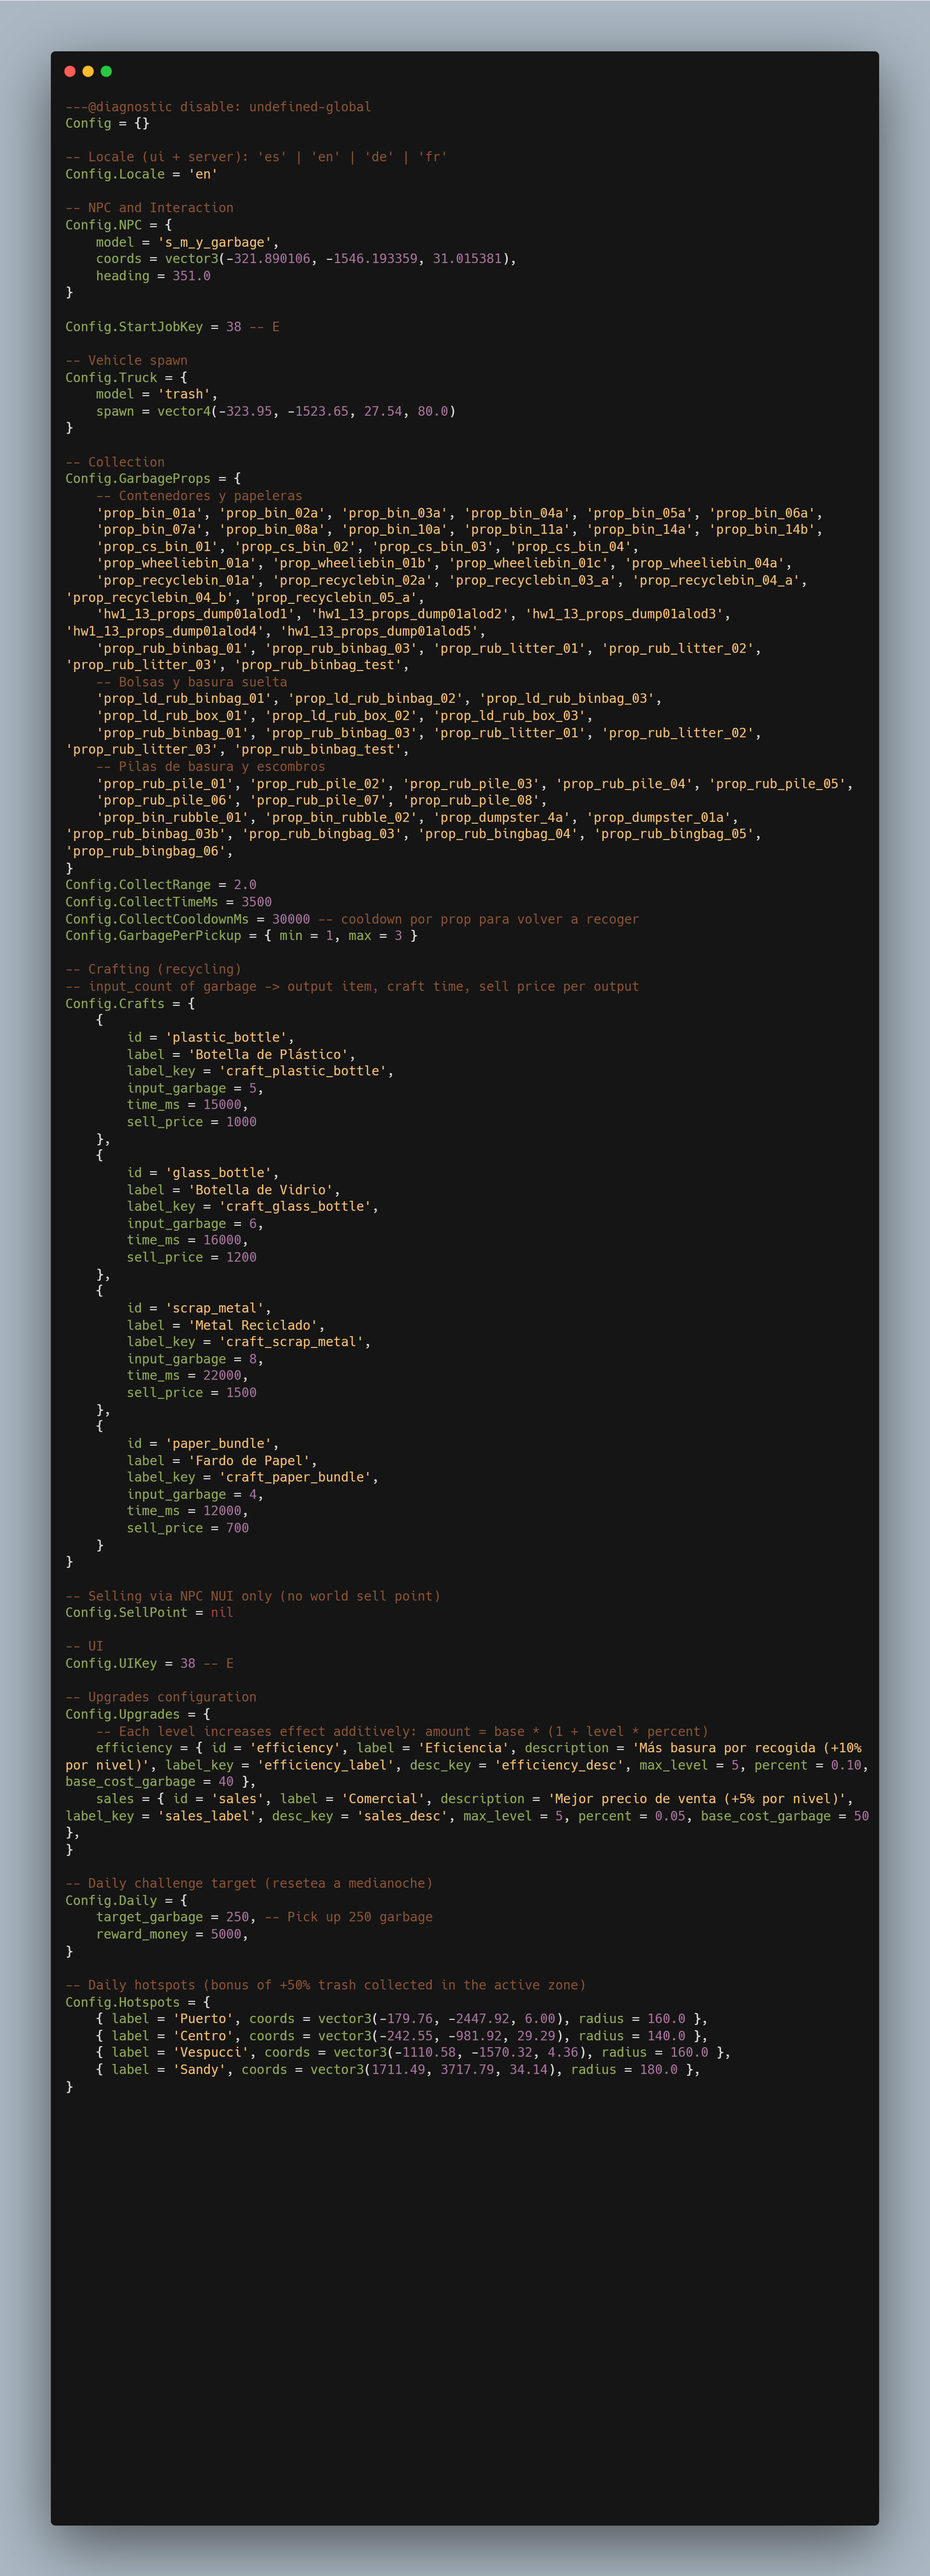Click the line 'Config.CollectTimeMs = 3500'
Screen dimensions: 930x2576
point(168,902)
